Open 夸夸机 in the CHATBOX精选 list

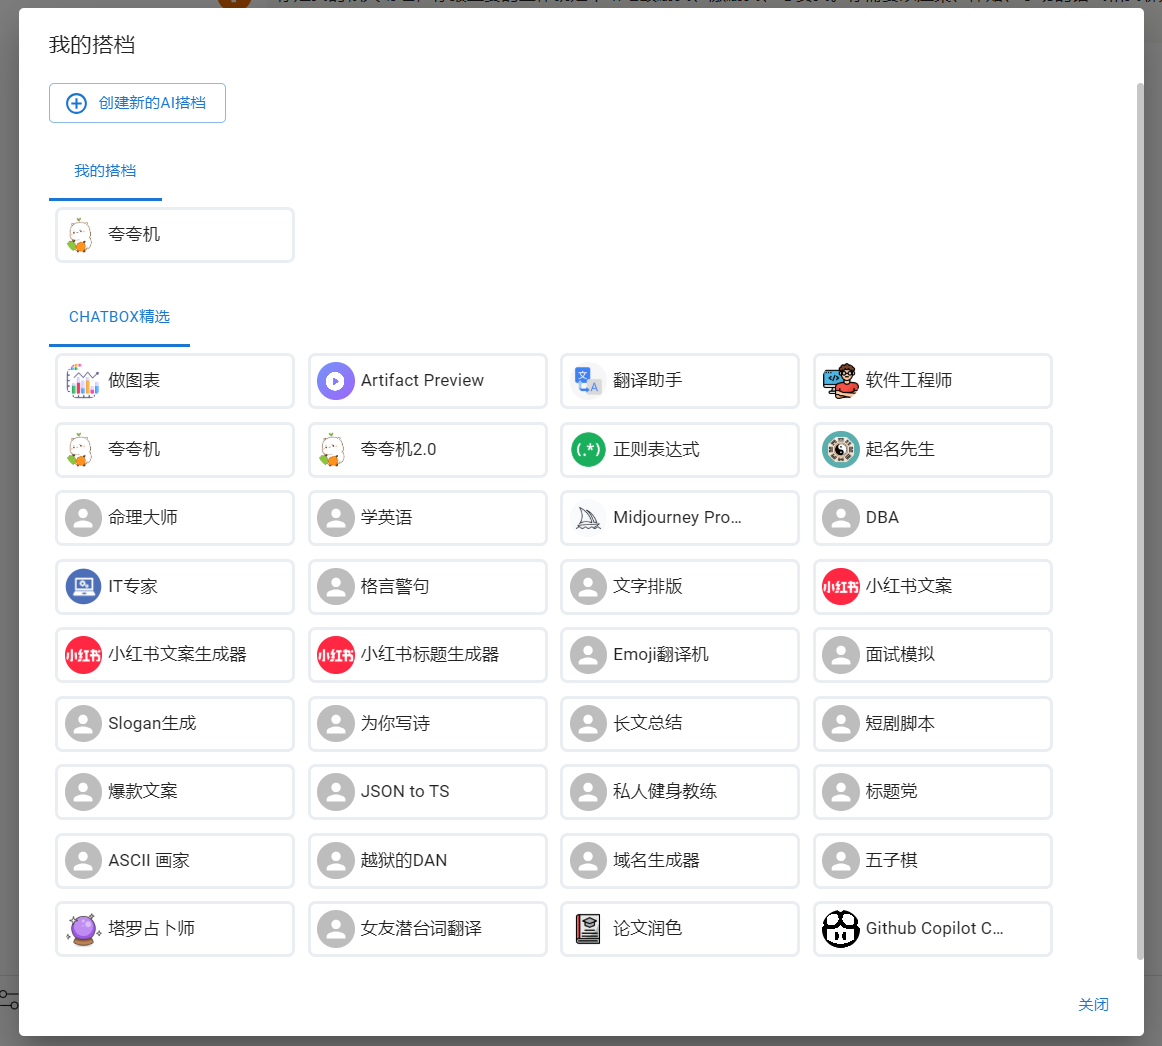[175, 449]
